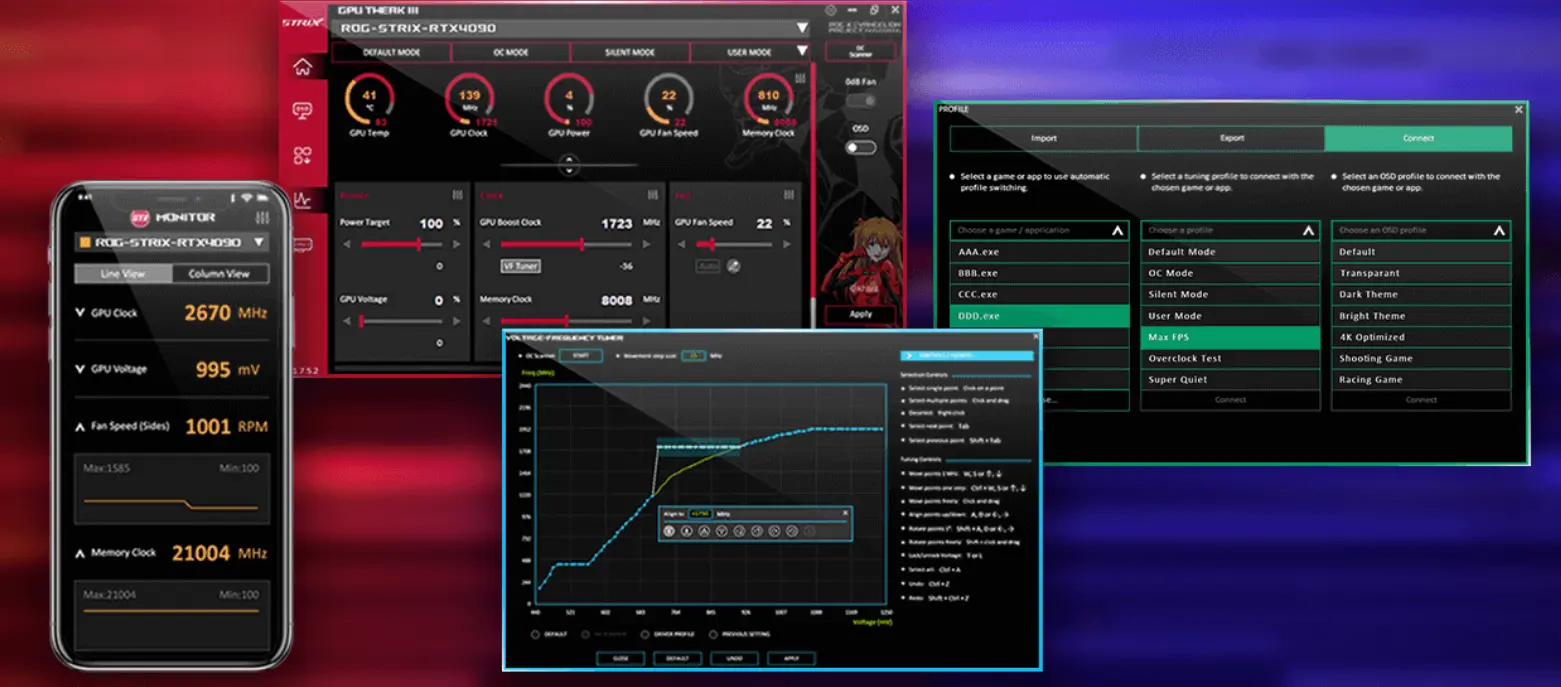Collapse the Choose a game / application list

tap(1117, 231)
